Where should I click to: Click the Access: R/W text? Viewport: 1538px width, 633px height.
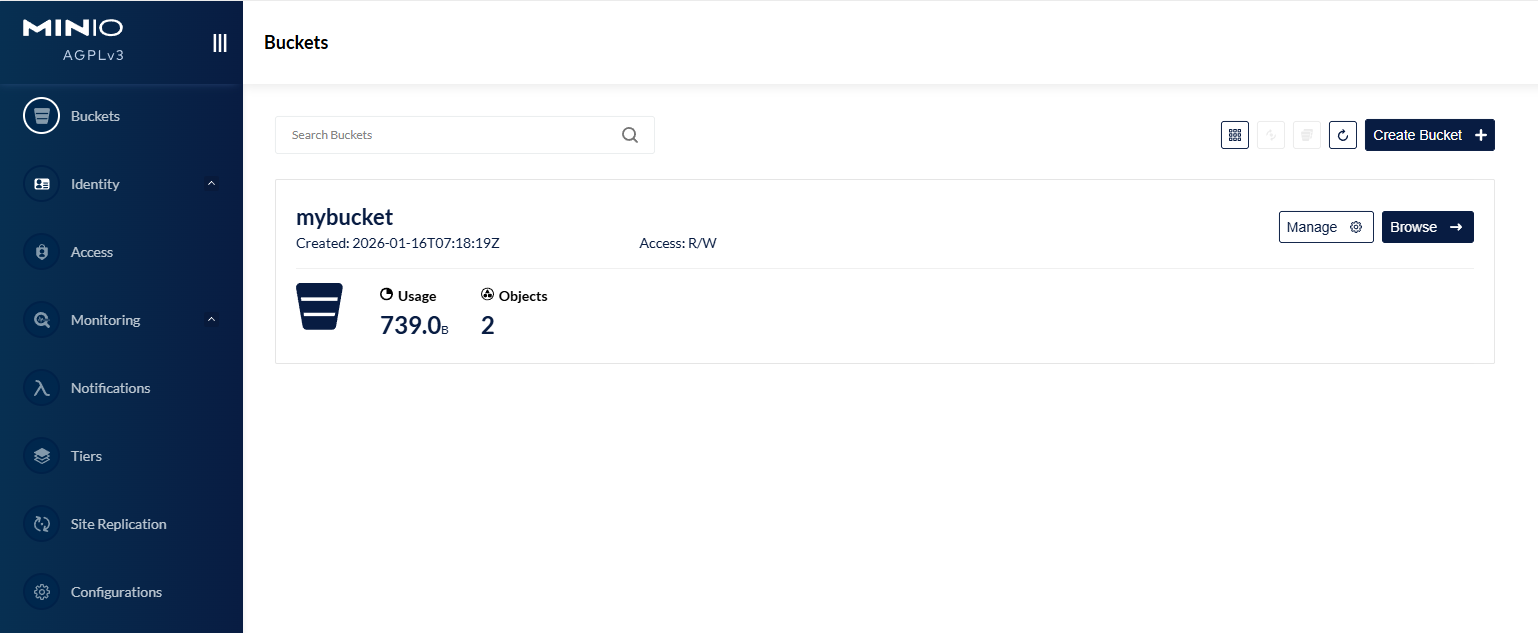678,243
